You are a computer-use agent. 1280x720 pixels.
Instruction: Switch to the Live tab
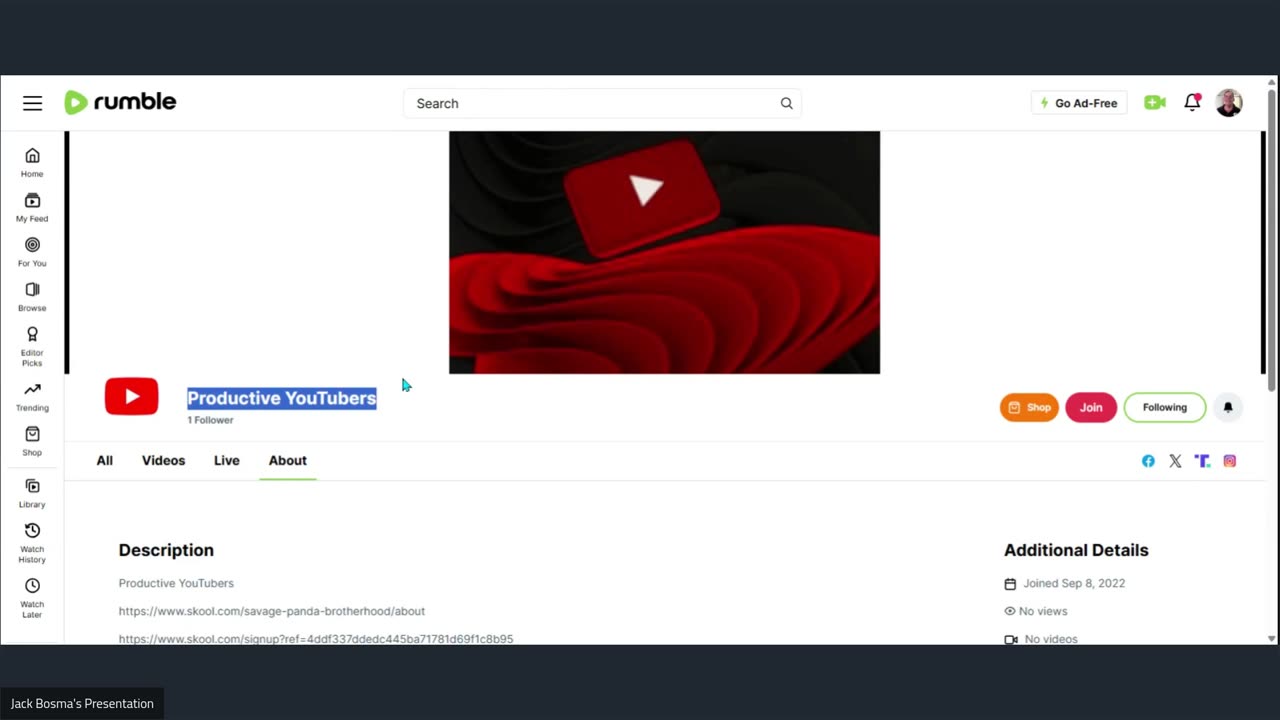[x=226, y=460]
